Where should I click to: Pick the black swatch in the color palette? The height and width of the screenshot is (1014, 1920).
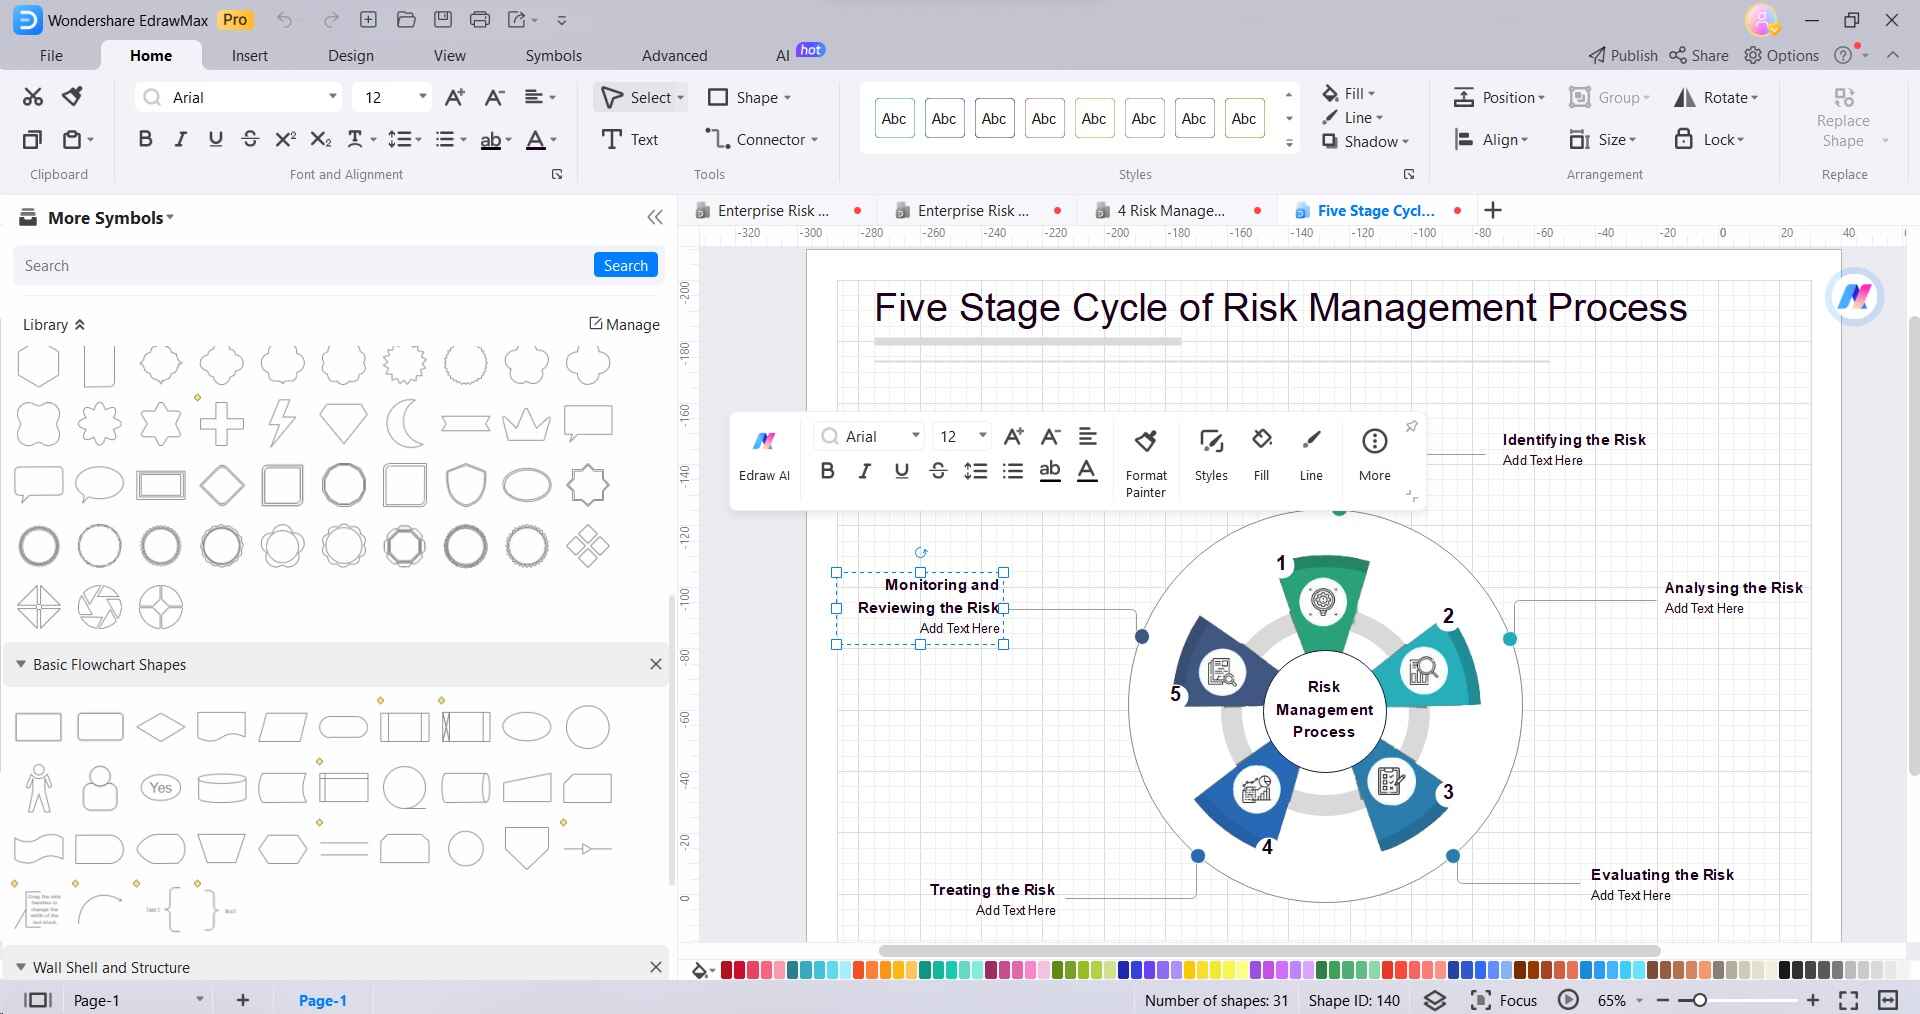click(x=1785, y=970)
